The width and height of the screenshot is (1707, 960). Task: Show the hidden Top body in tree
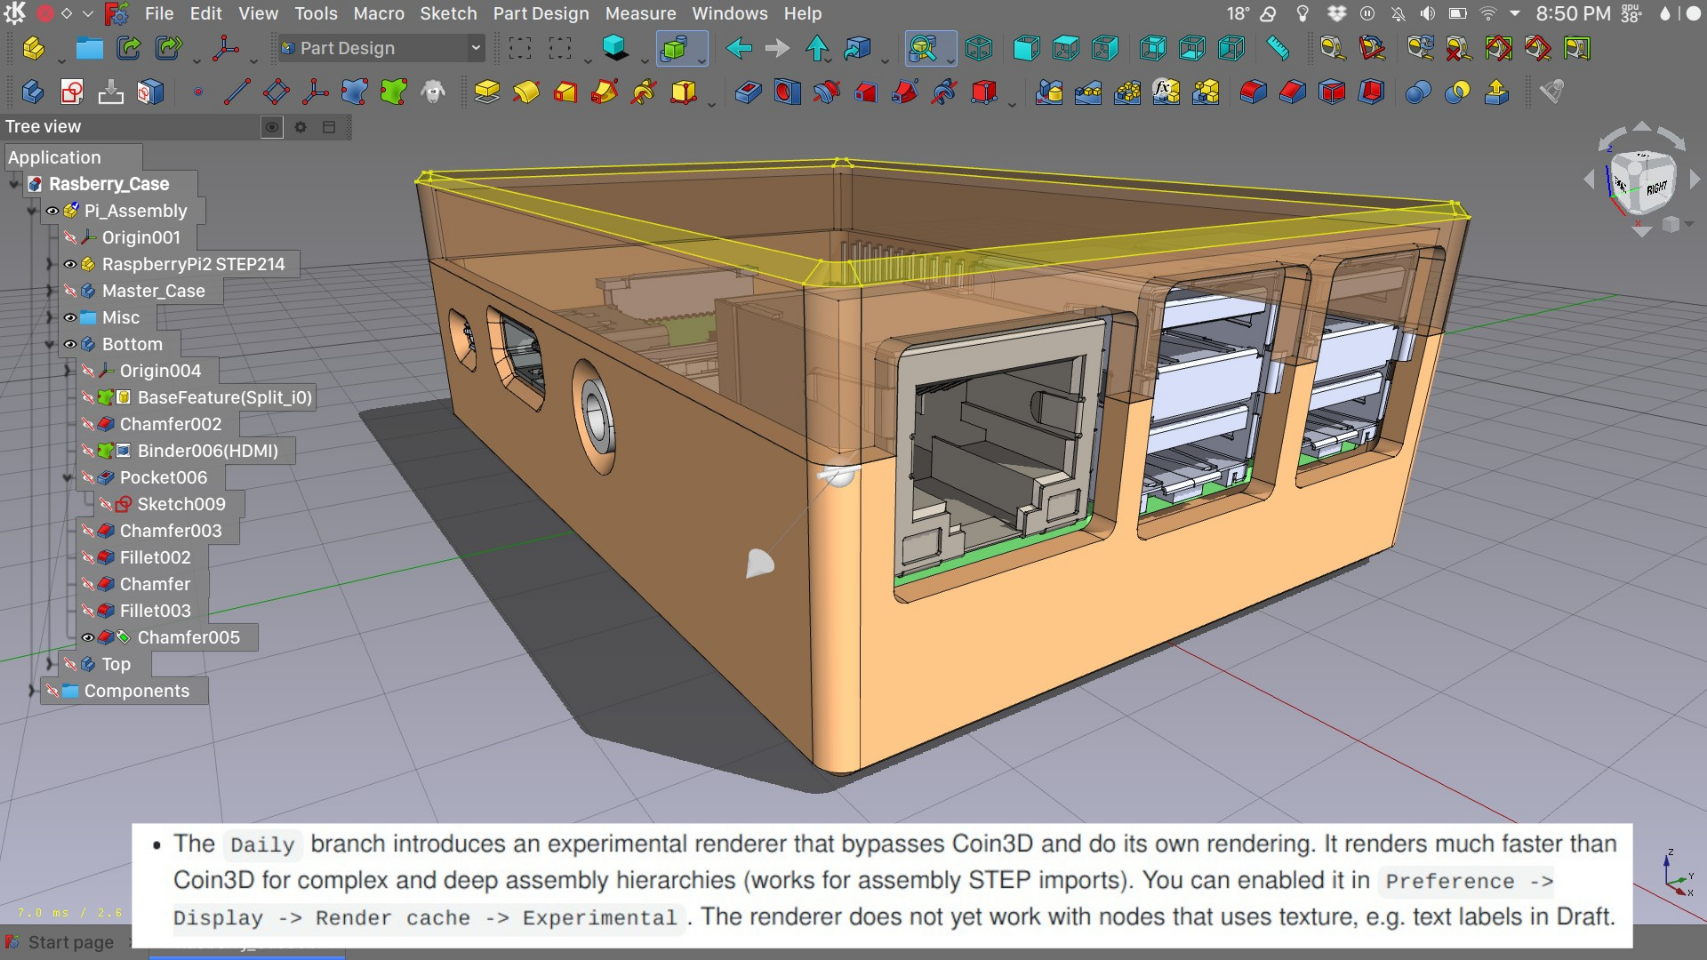70,664
